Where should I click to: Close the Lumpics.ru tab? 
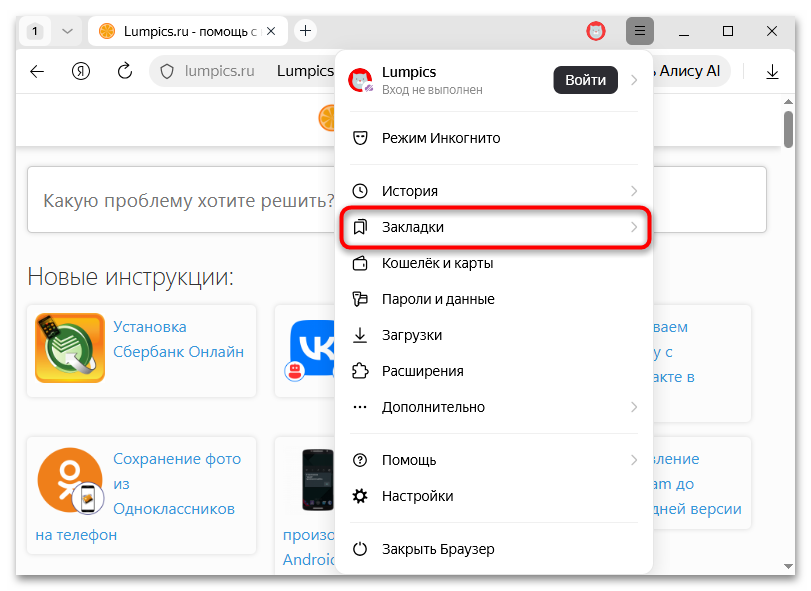click(271, 31)
